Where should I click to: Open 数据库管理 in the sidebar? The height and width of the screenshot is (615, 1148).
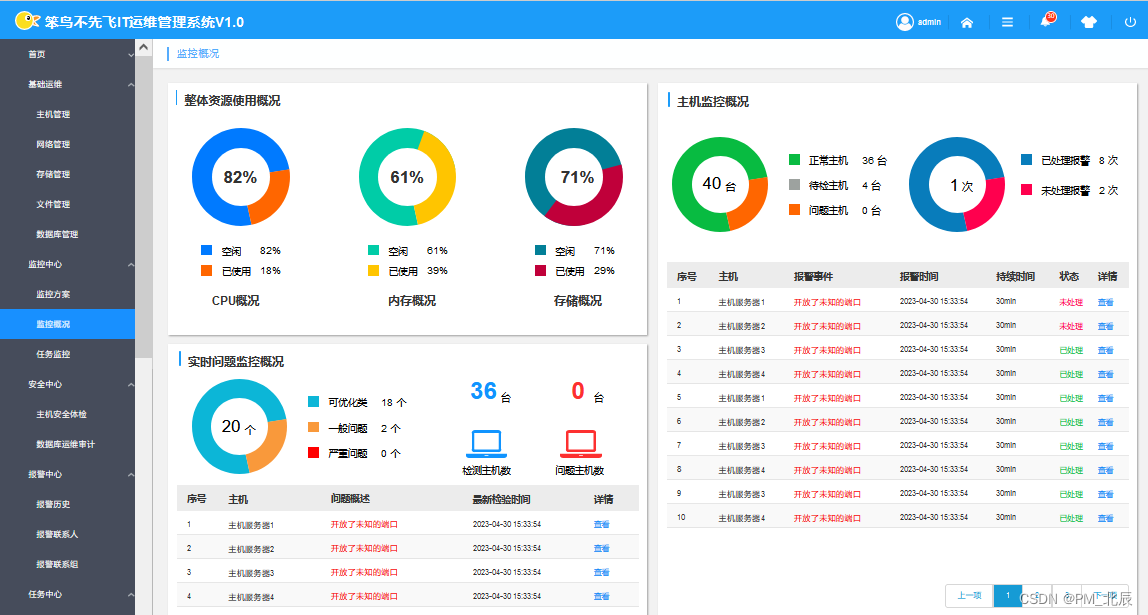point(57,234)
